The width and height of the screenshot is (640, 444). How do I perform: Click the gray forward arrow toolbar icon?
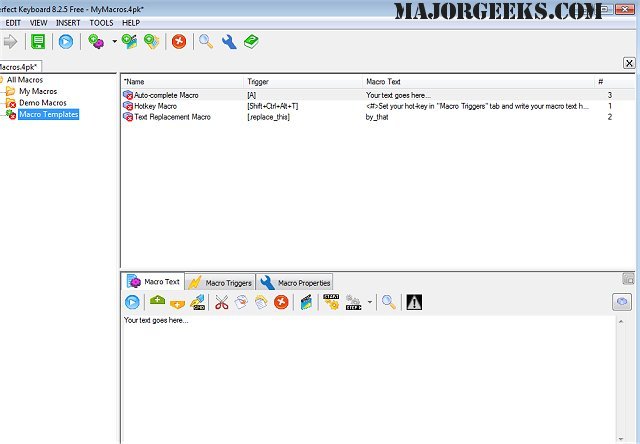[10, 42]
